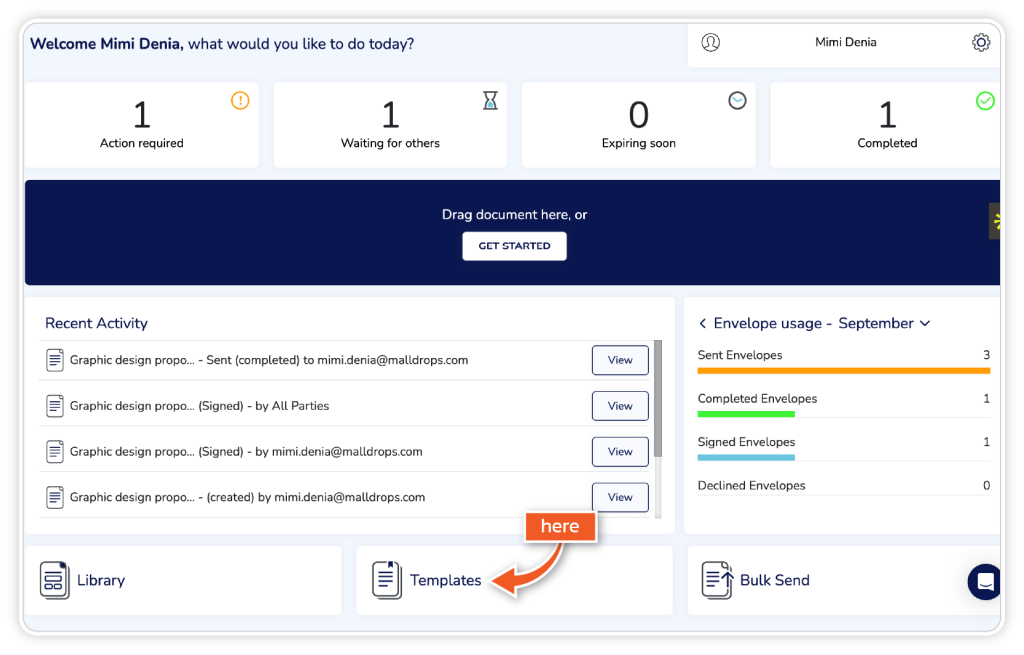Click the green Completed checkmark icon
Image resolution: width=1024 pixels, height=655 pixels.
click(x=985, y=100)
